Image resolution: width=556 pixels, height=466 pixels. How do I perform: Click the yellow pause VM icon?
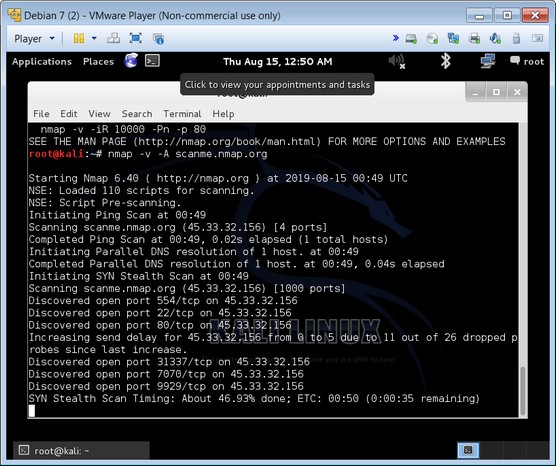[x=79, y=38]
